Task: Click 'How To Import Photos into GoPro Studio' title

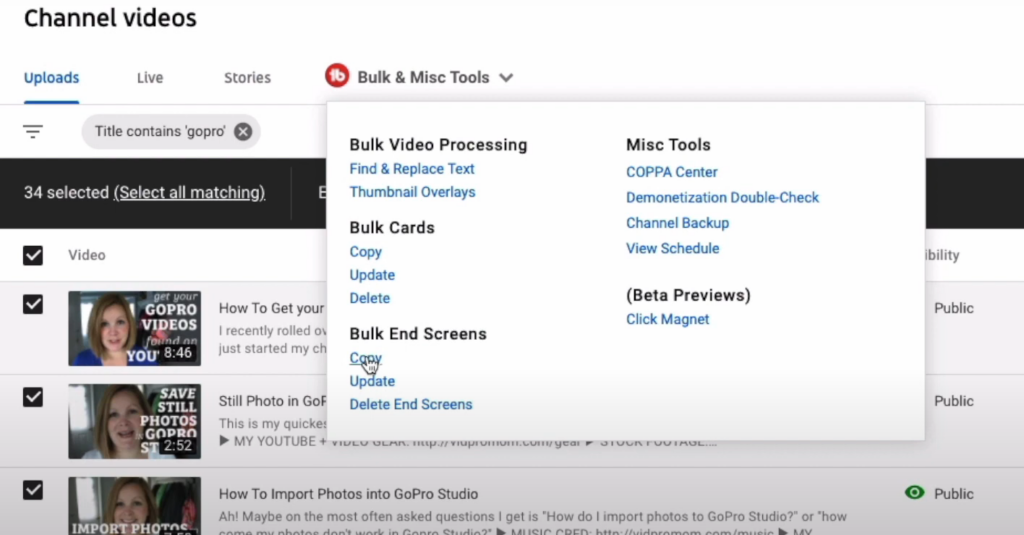Action: pos(348,494)
